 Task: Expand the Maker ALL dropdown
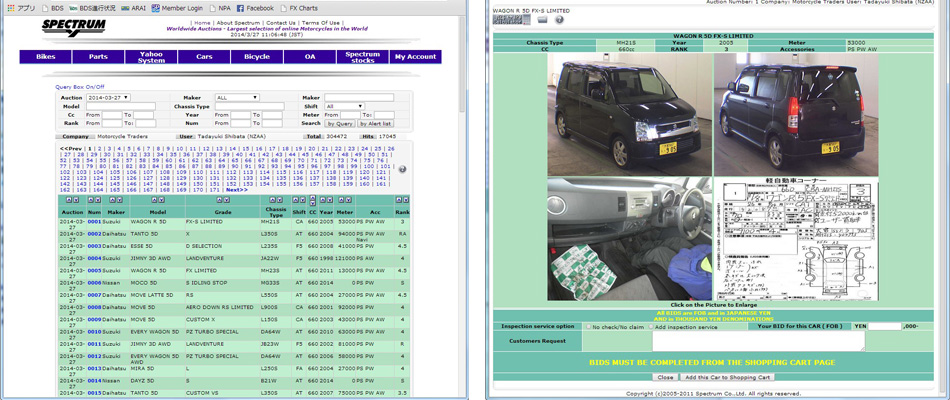[236, 98]
